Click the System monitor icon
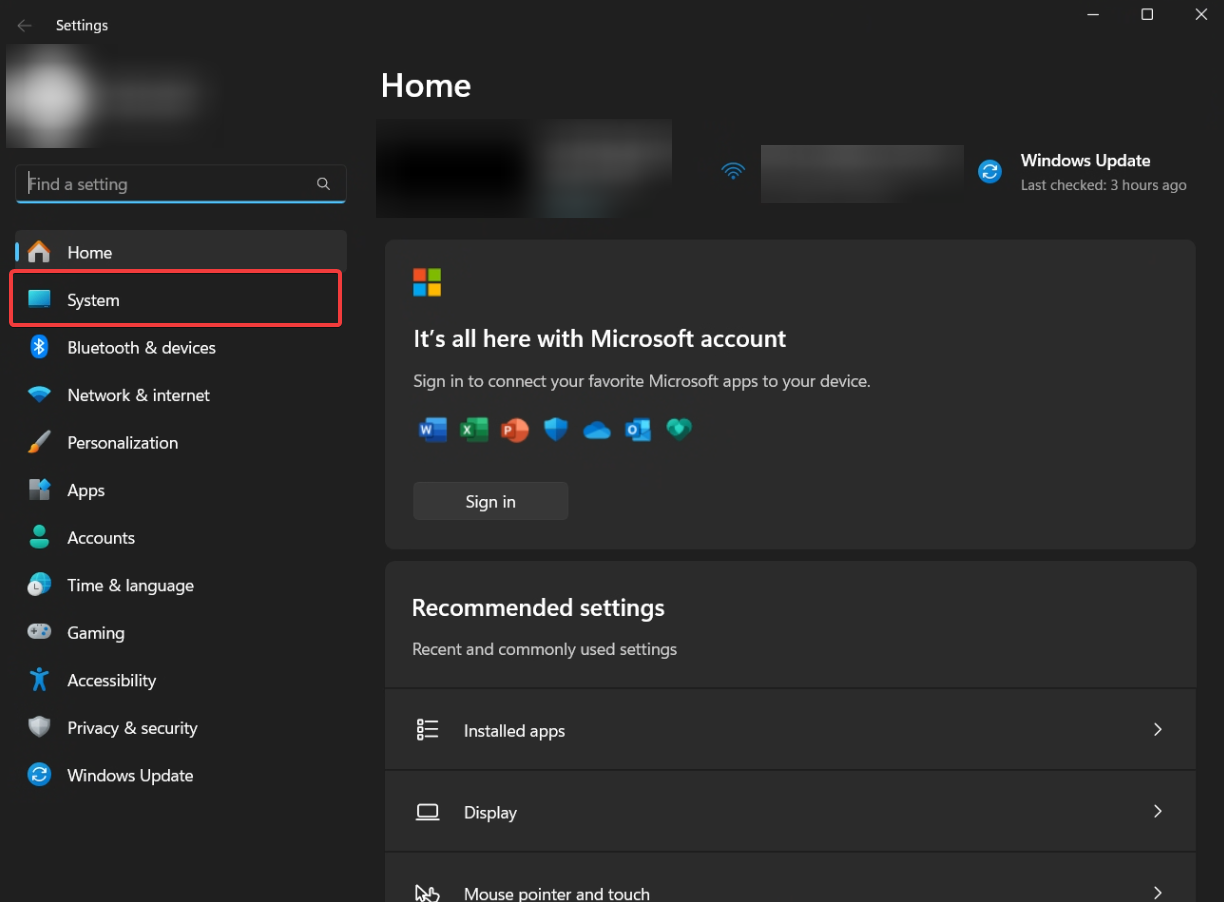This screenshot has height=902, width=1224. coord(39,299)
